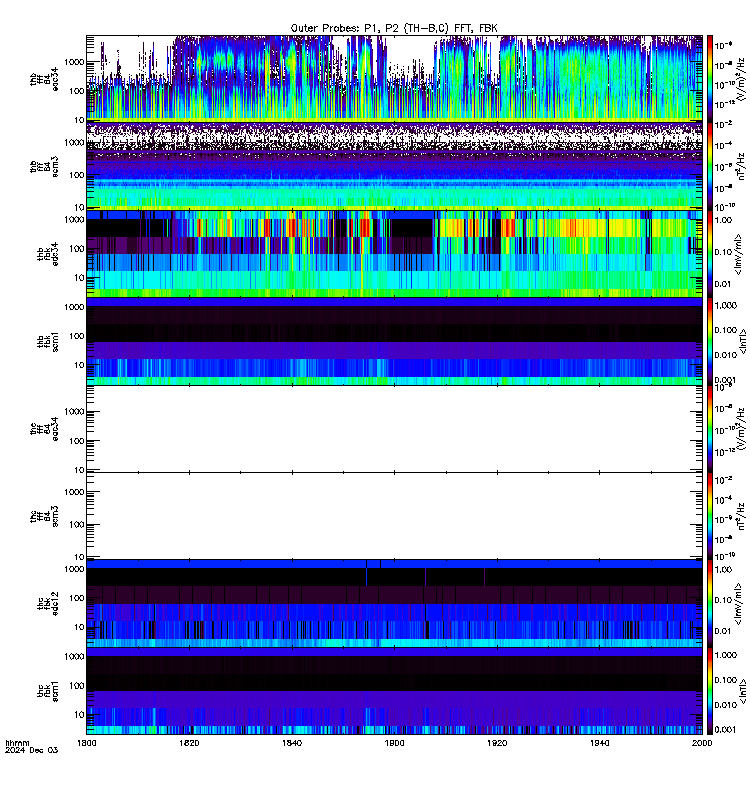Click the 10 frequency tick of thb fbk edc34 panel
Viewport: 750px width, 800px height.
coord(80,278)
